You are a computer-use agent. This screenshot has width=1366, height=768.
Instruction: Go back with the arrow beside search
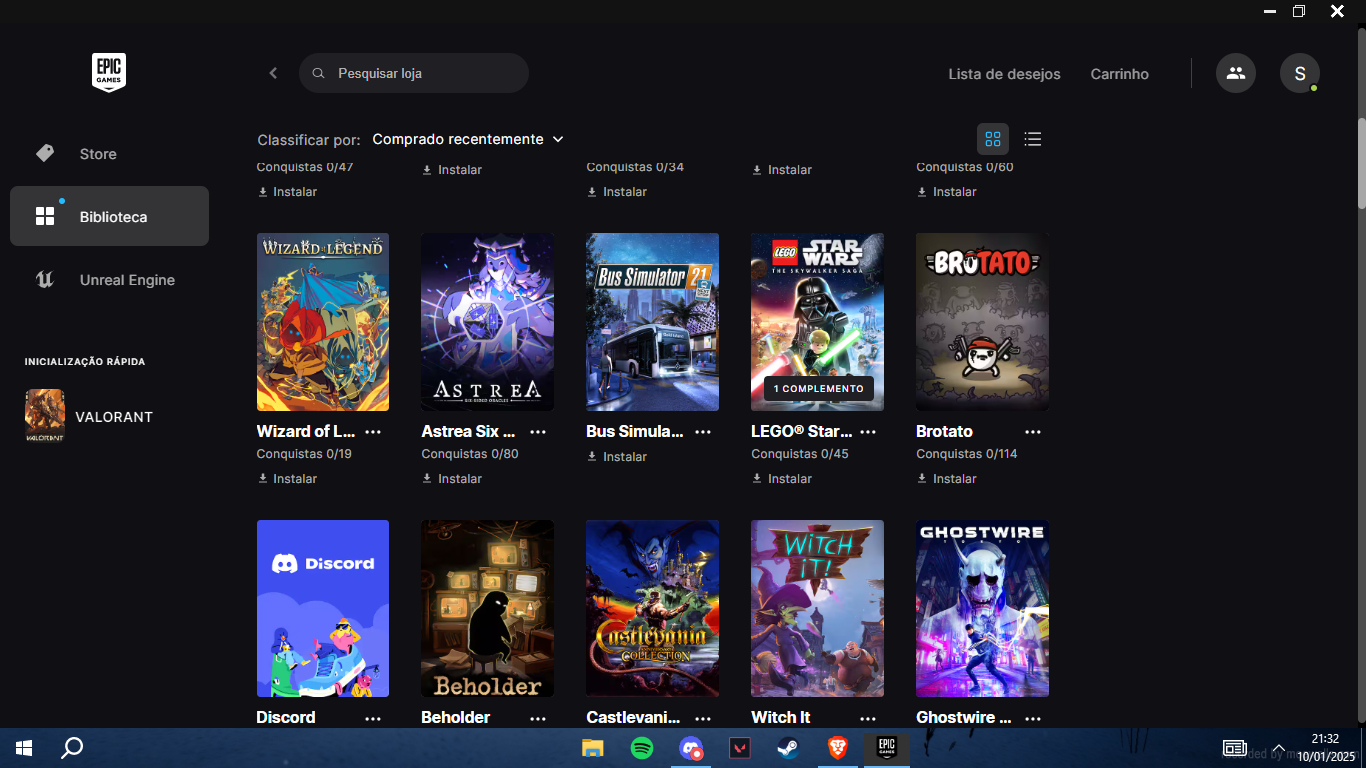pyautogui.click(x=273, y=73)
